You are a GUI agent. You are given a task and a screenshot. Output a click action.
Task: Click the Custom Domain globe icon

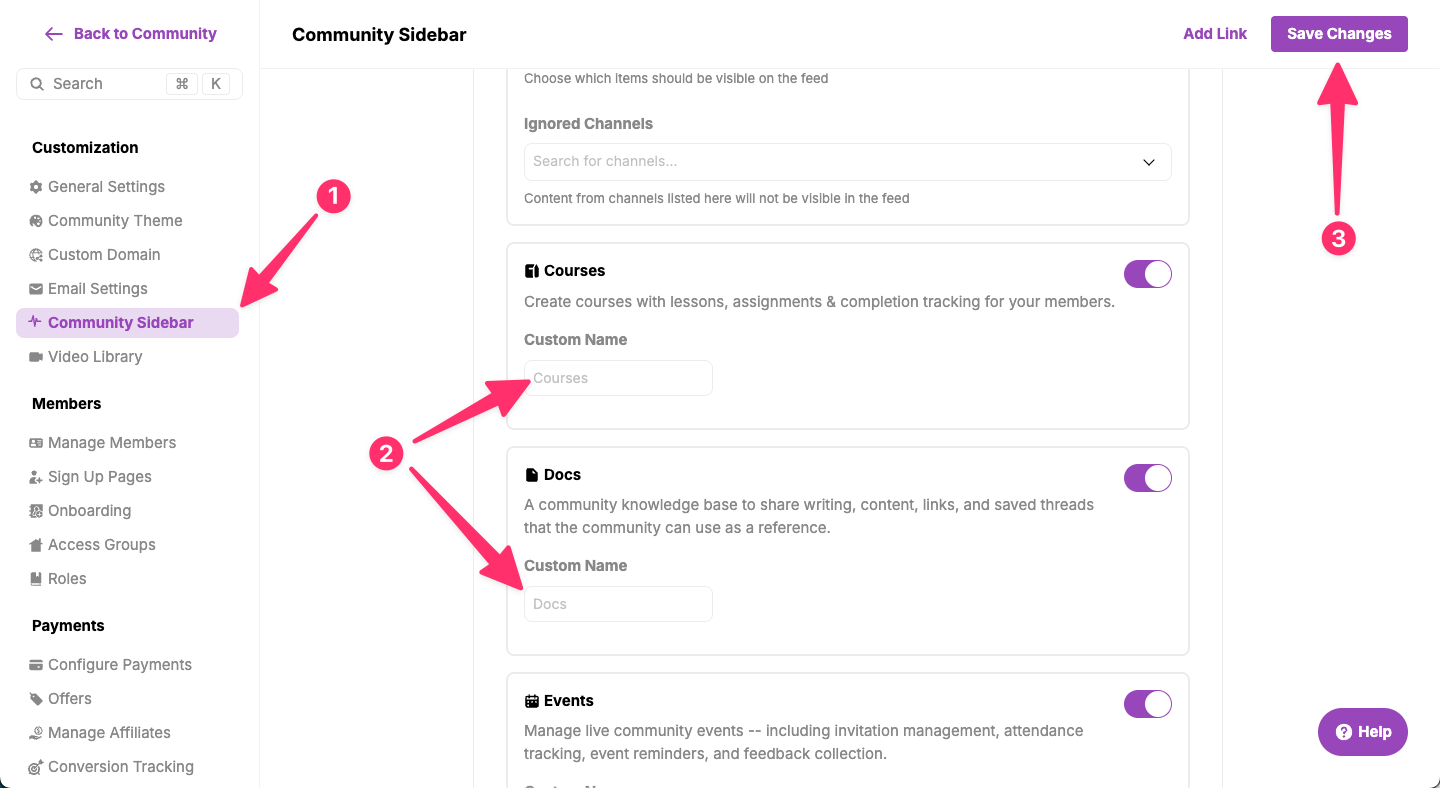36,255
